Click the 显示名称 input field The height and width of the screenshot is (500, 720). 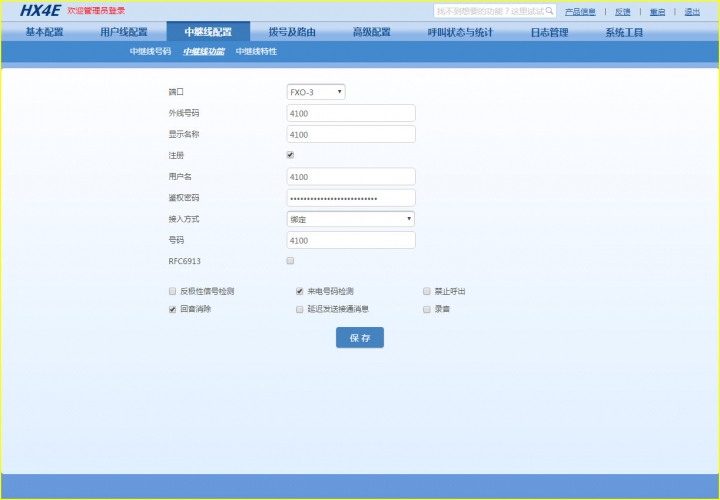click(351, 135)
